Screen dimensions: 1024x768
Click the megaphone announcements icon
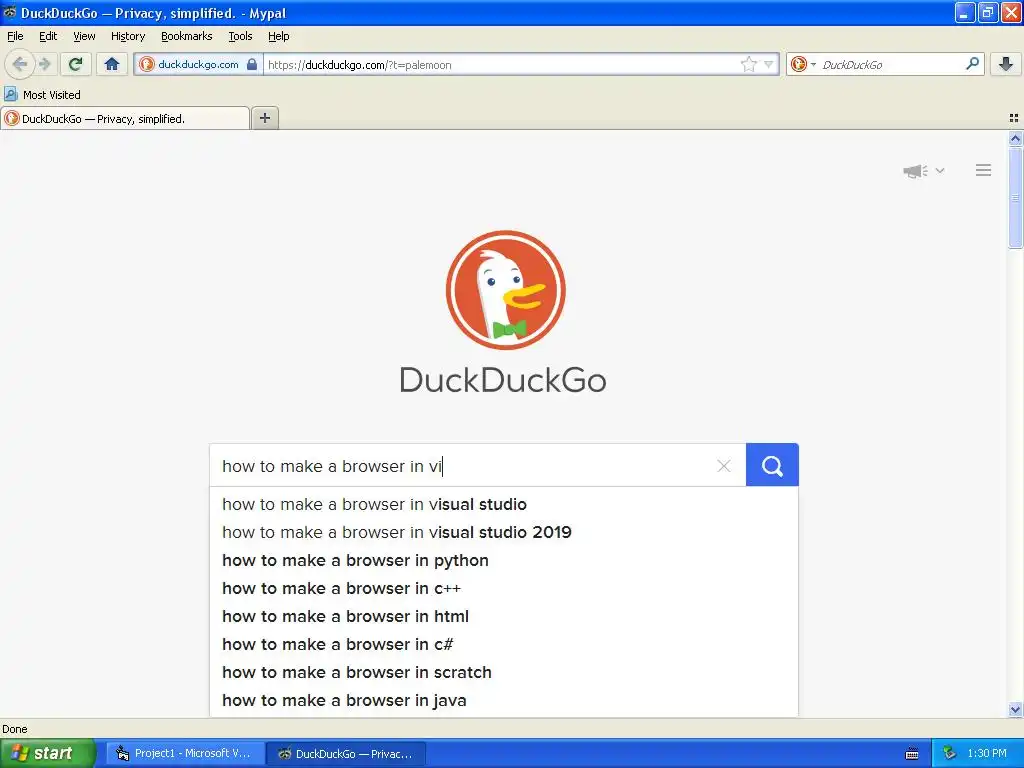[x=915, y=171]
